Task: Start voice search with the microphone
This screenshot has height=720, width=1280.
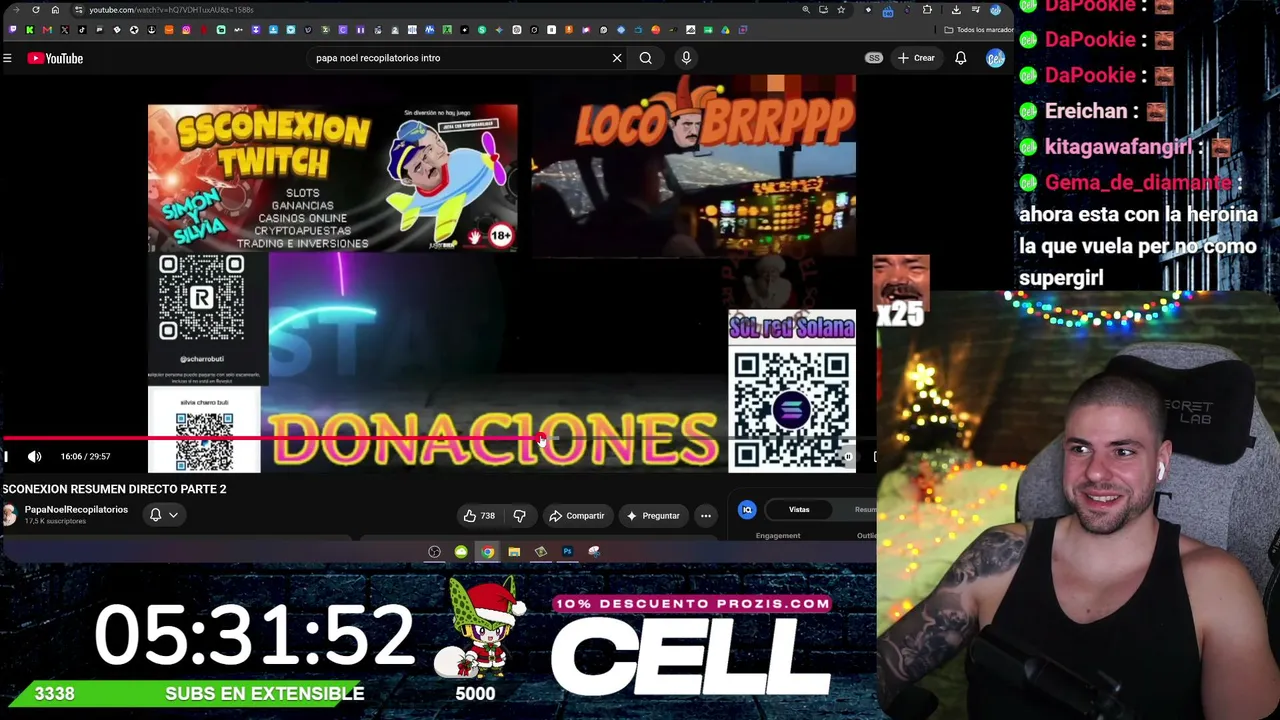Action: [686, 58]
